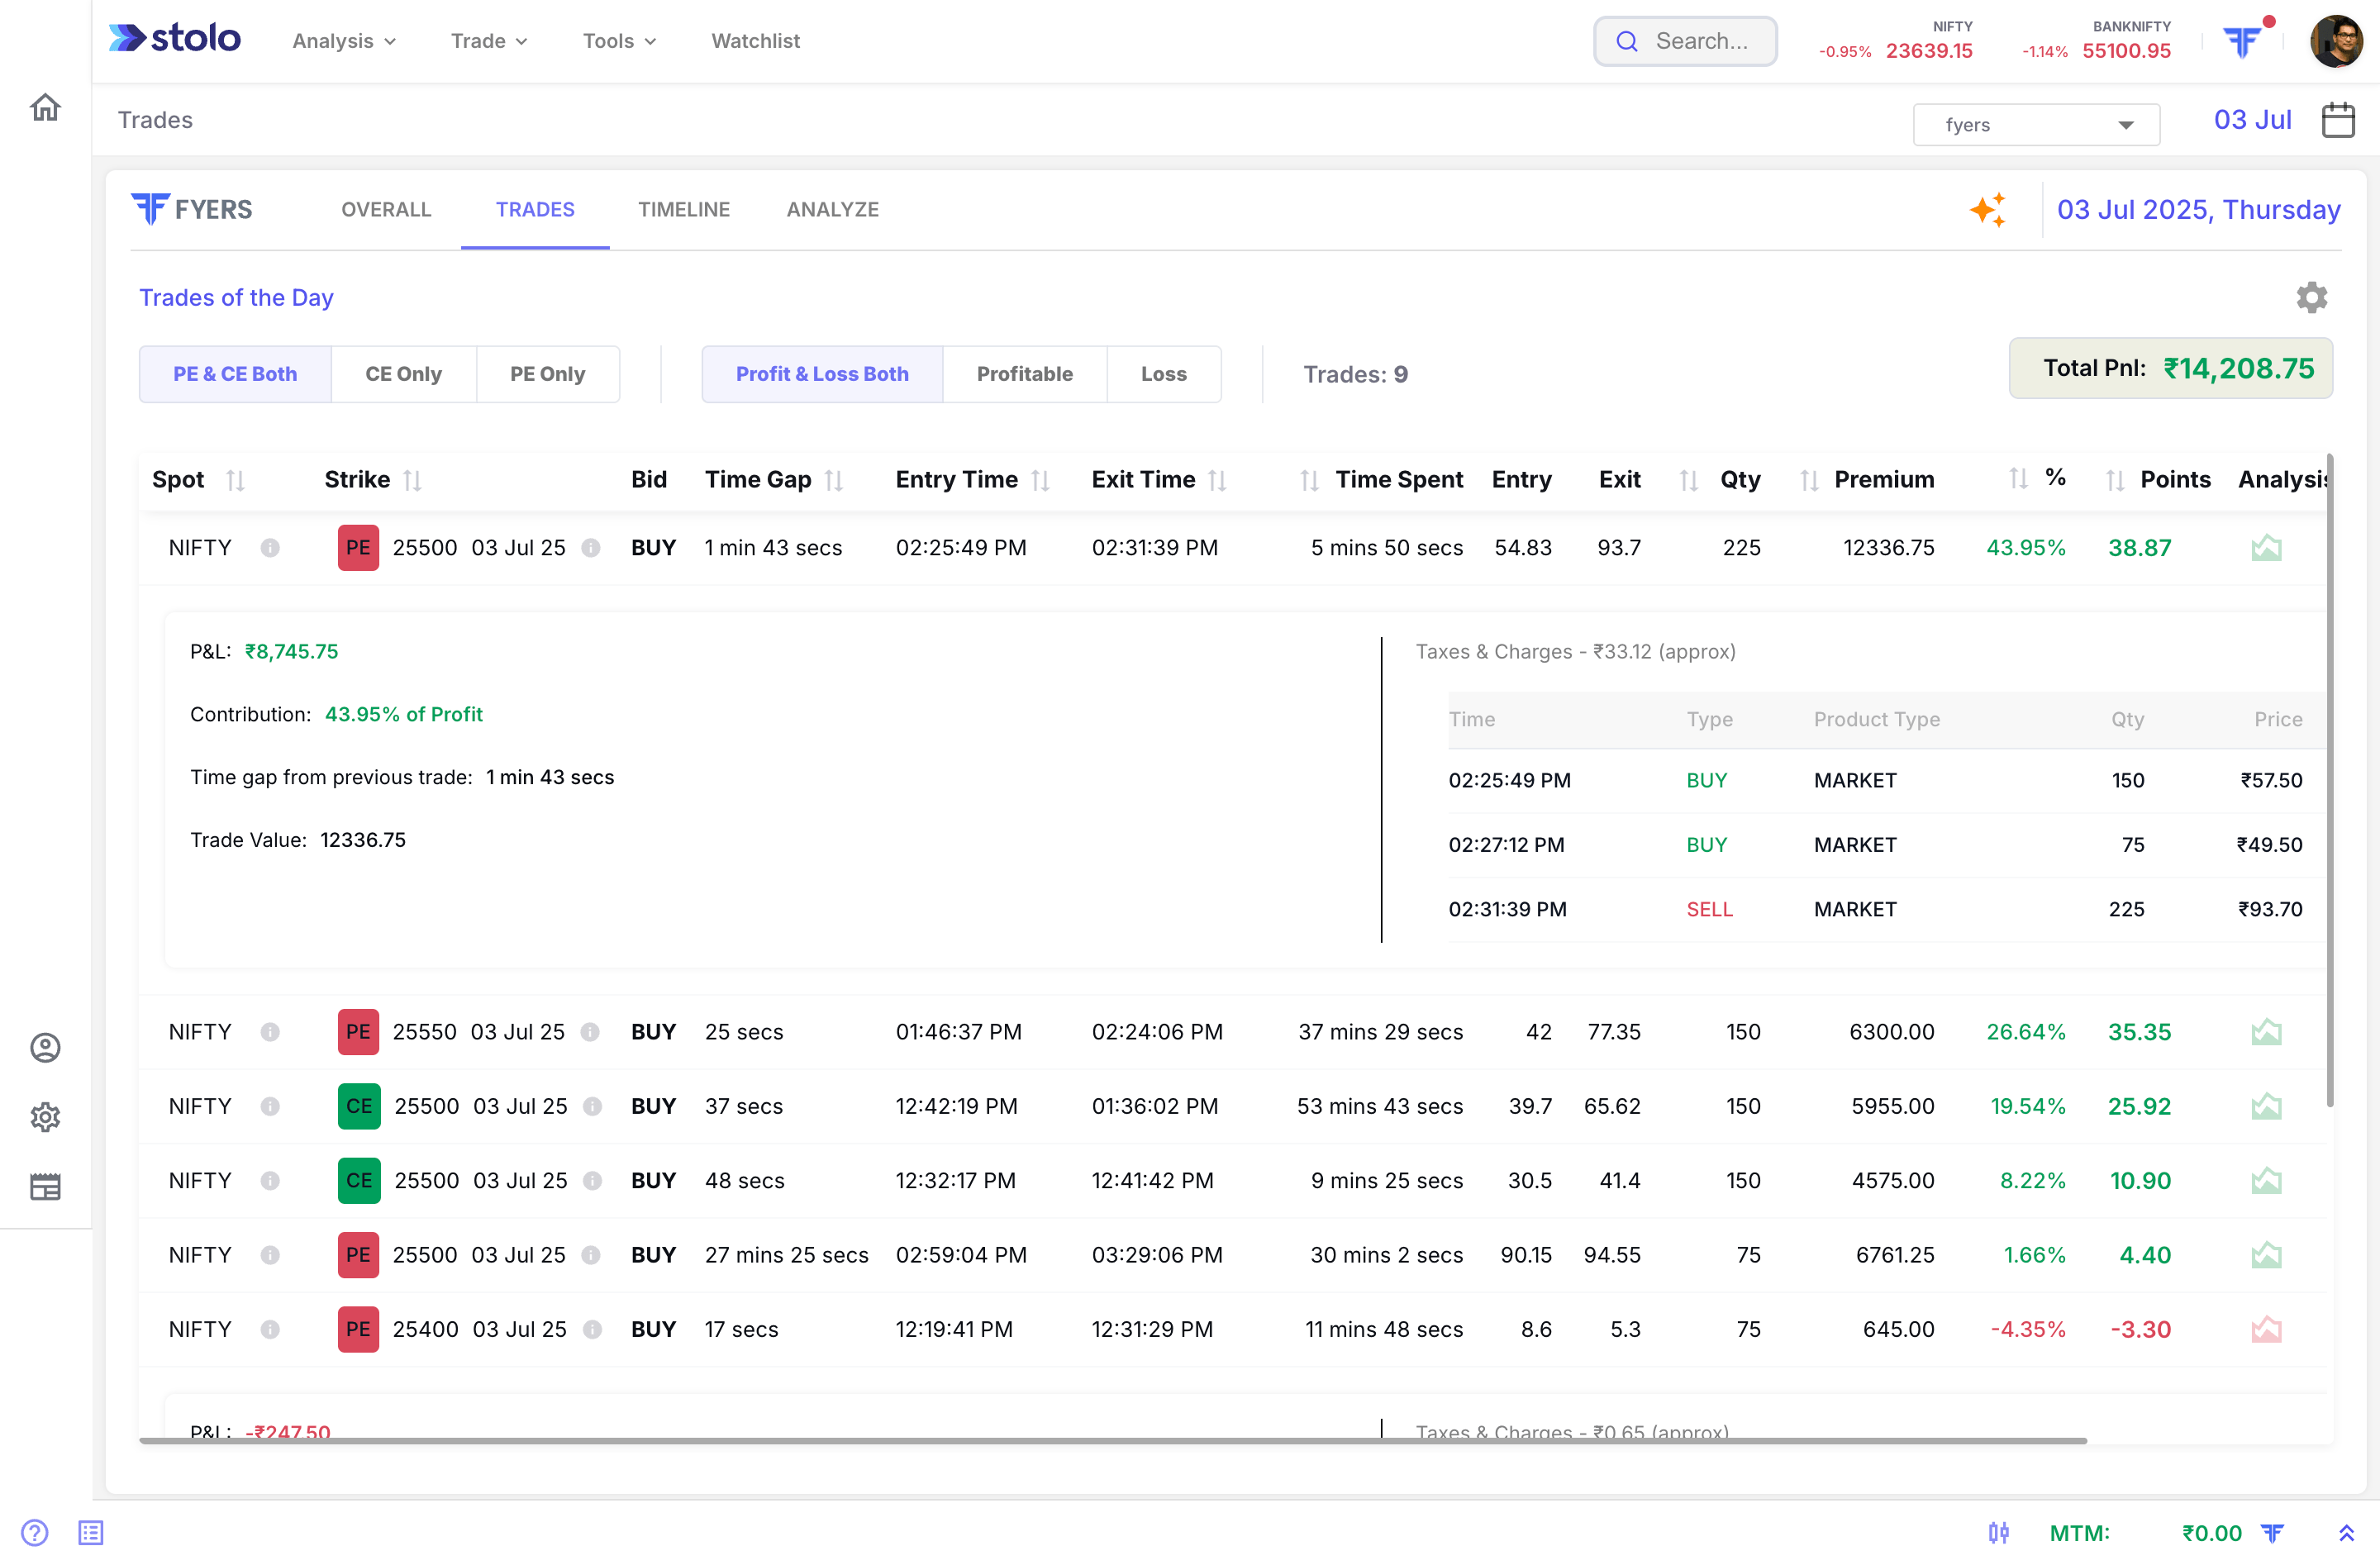Open the Watchlist menu item
Image resolution: width=2380 pixels, height=1565 pixels.
click(755, 41)
